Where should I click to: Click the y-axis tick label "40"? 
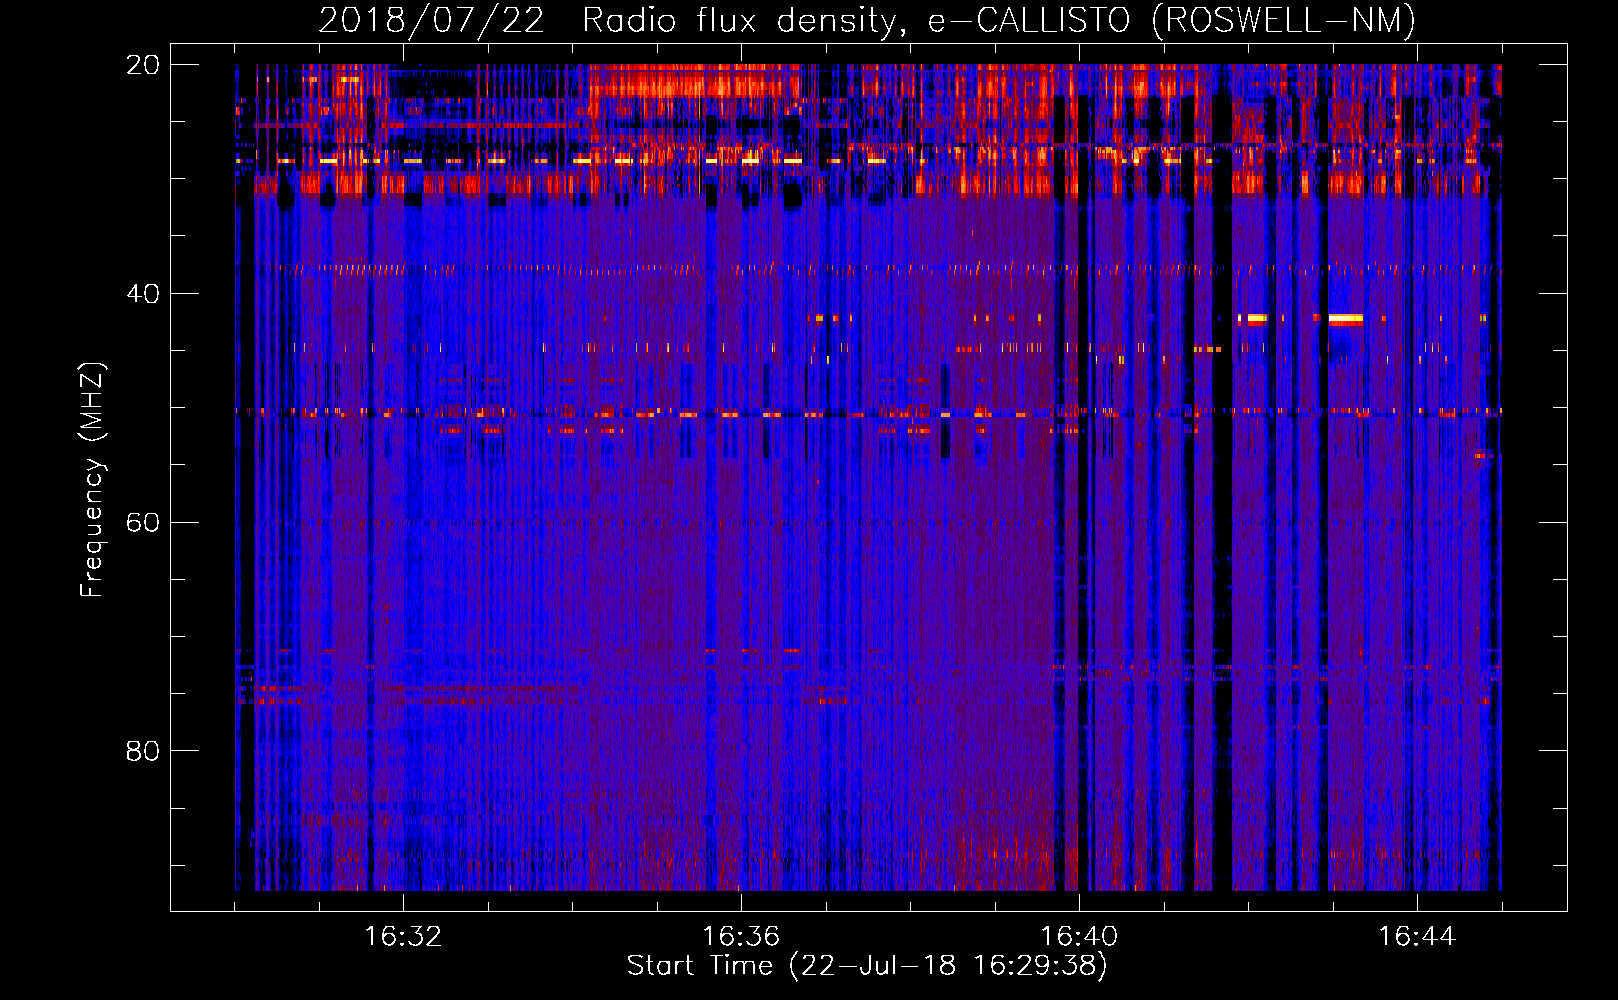click(x=143, y=294)
